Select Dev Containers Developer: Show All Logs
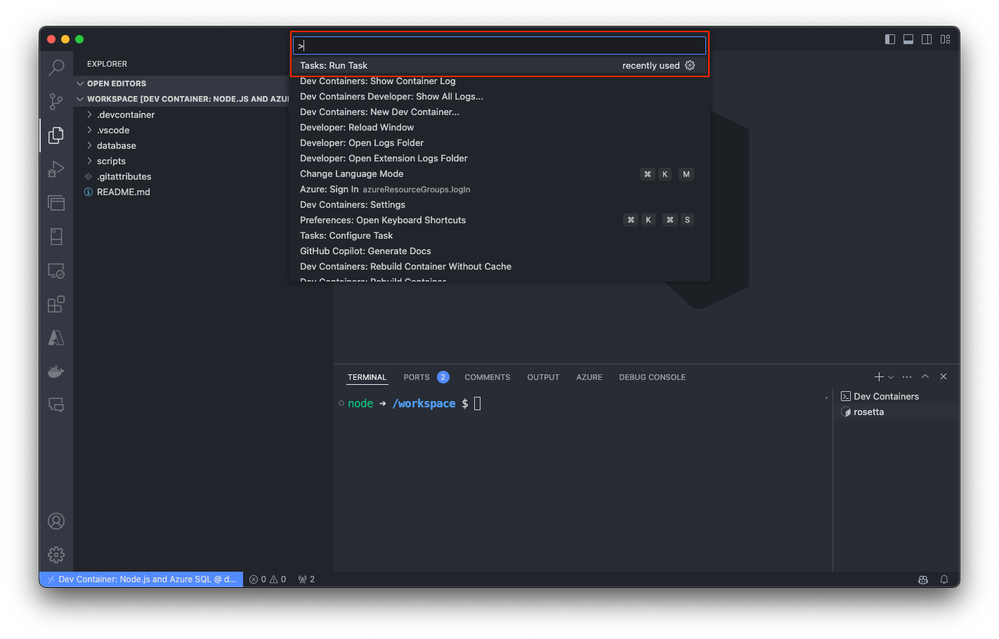The height and width of the screenshot is (639, 999). 500,96
